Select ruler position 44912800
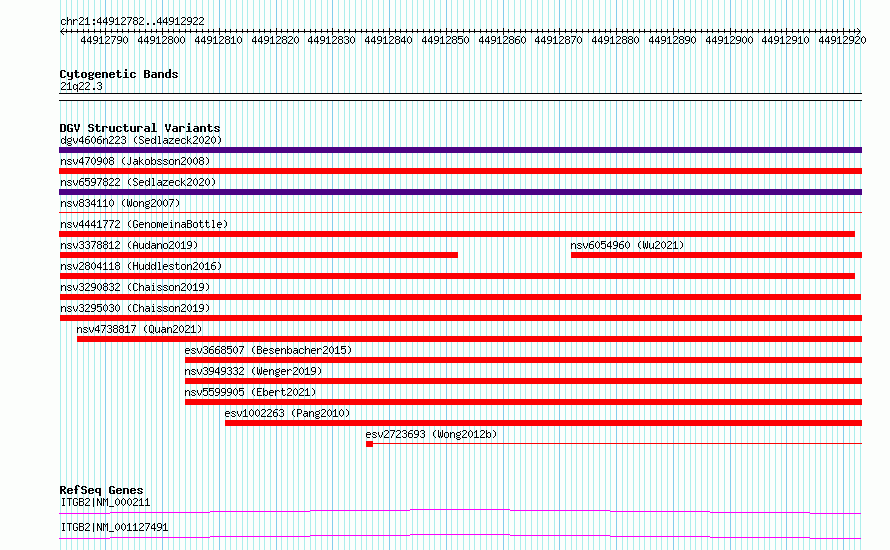 pyautogui.click(x=161, y=40)
